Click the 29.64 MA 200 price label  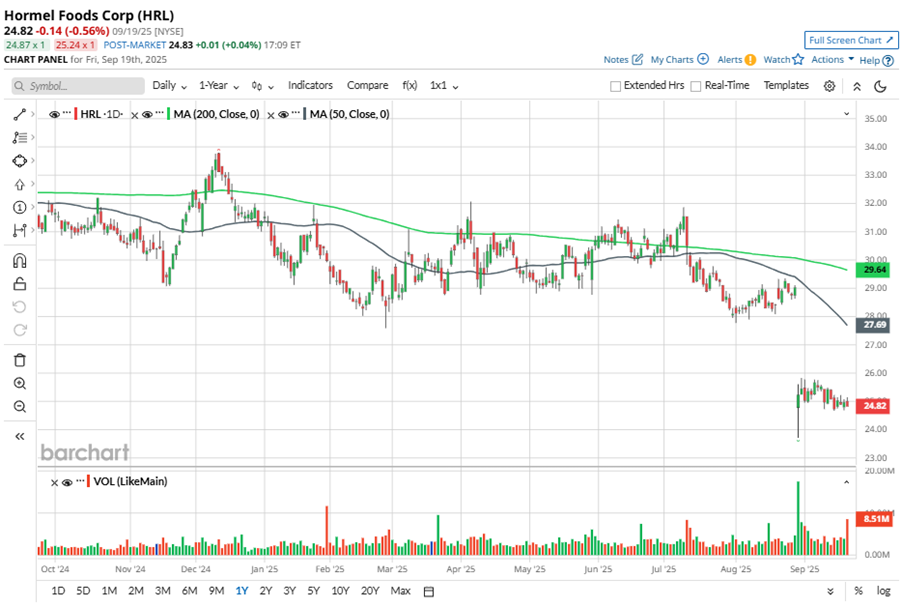coord(873,269)
